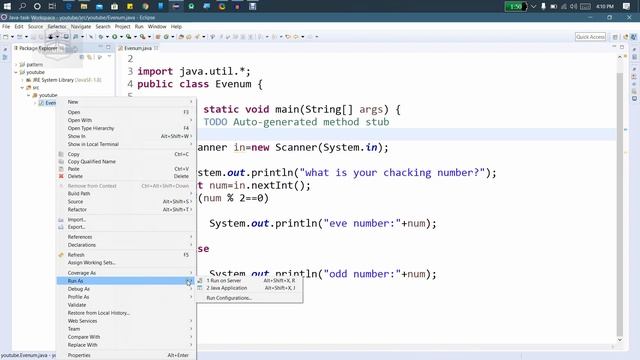Click the 'import java.util.*;' code line

(194, 71)
